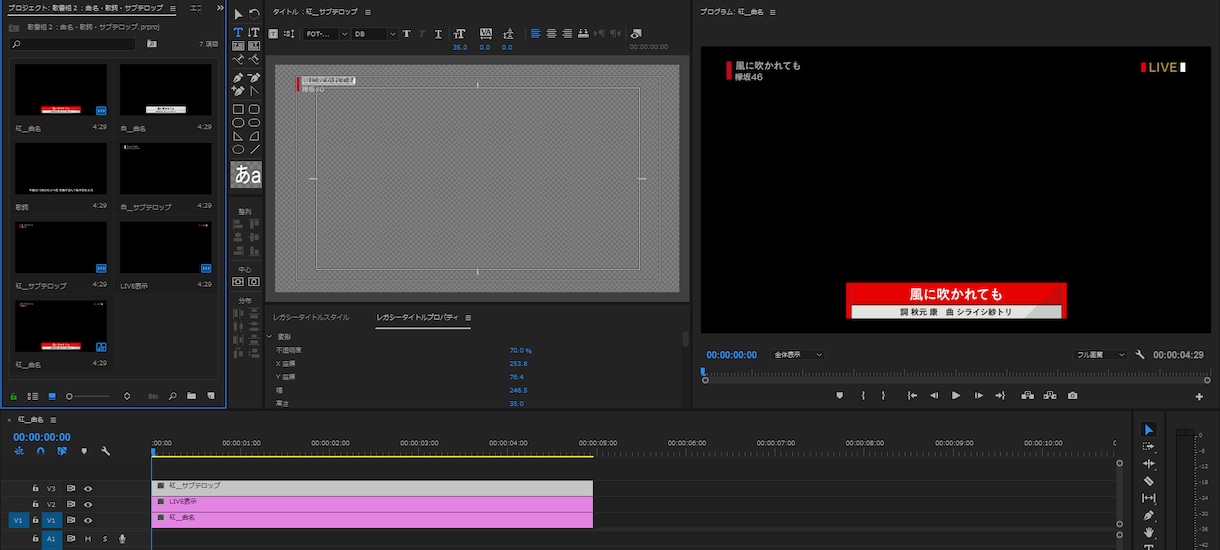Switch to レガシータイトルスタイル tab
The width and height of the screenshot is (1220, 550).
click(x=311, y=317)
